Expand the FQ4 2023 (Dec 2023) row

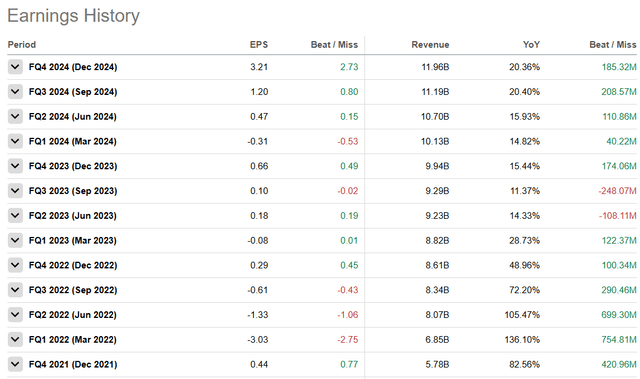(15, 166)
